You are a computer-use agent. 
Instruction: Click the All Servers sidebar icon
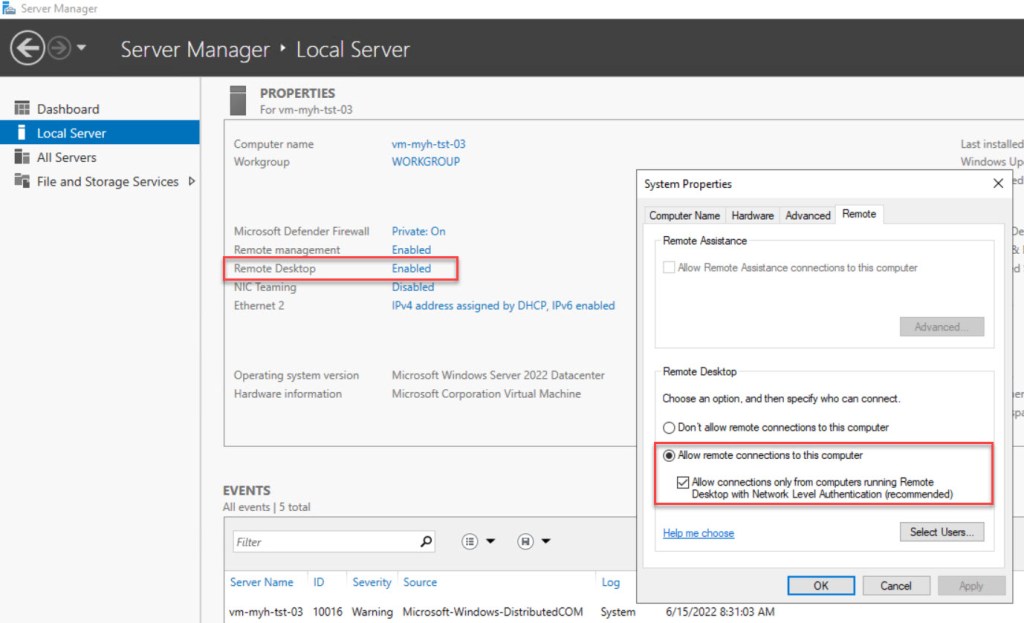tap(21, 157)
